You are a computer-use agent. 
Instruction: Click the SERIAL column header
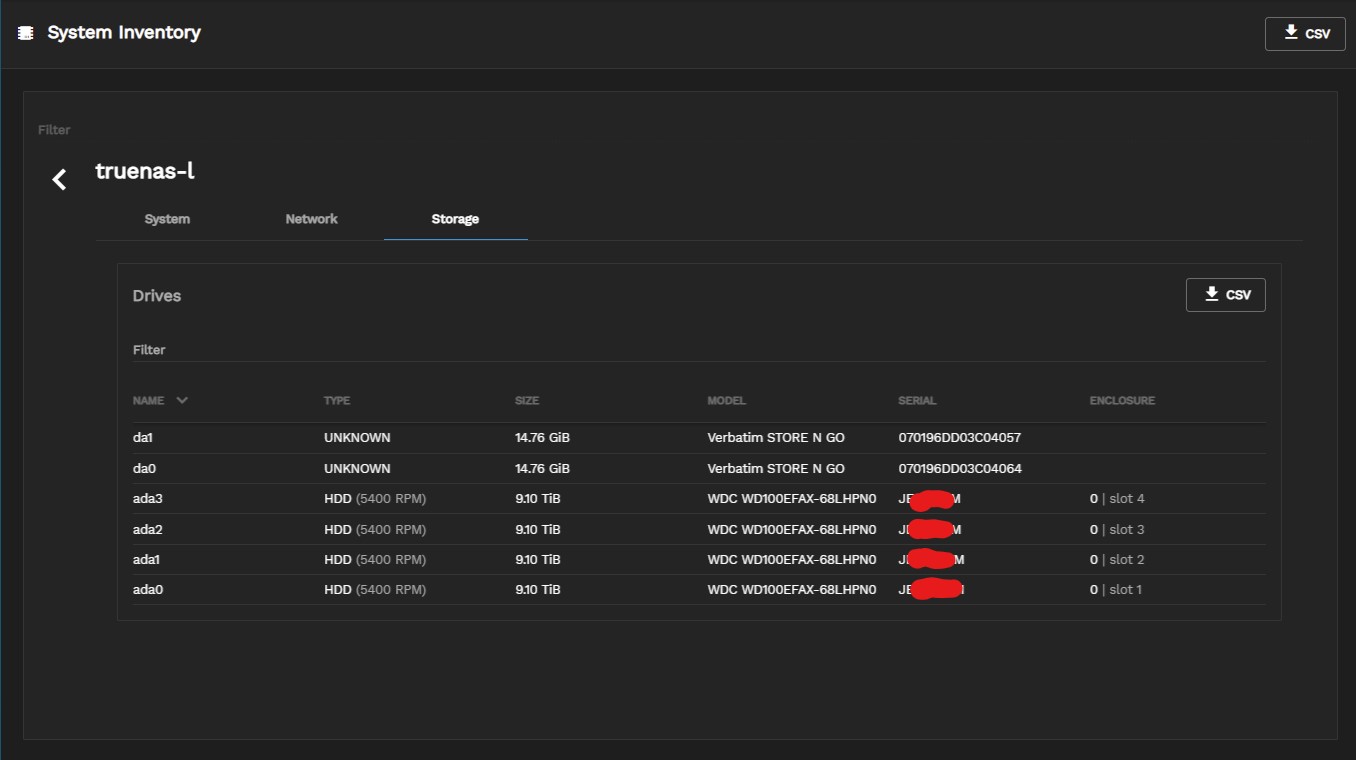coord(917,401)
